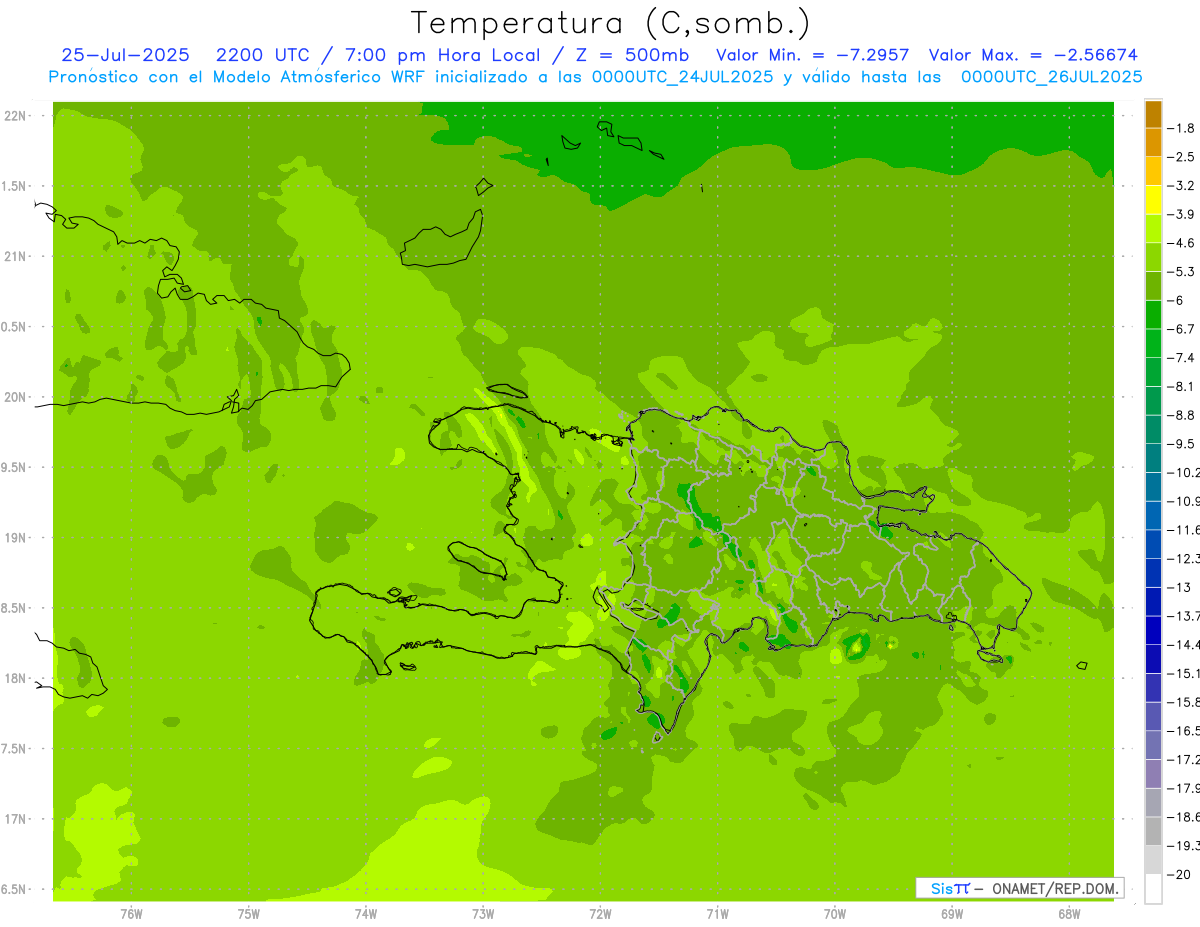This screenshot has height=927, width=1200.
Task: Click the '71W' longitude axis label
Action: pos(717,914)
